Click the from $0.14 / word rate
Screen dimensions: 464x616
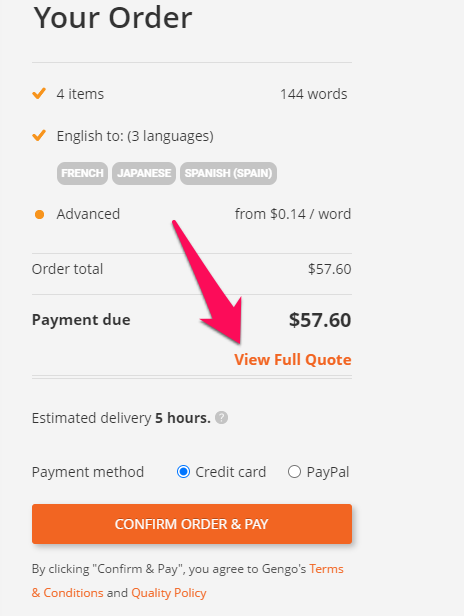tap(293, 214)
